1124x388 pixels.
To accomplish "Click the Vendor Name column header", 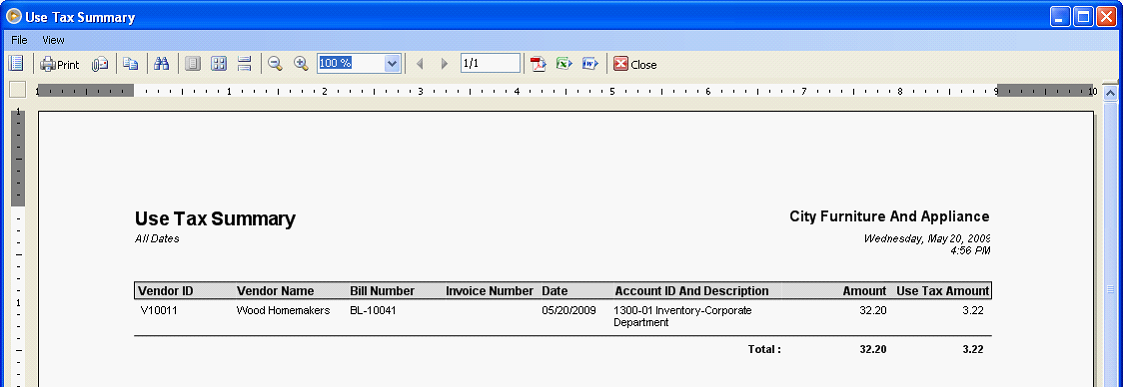I will [275, 290].
